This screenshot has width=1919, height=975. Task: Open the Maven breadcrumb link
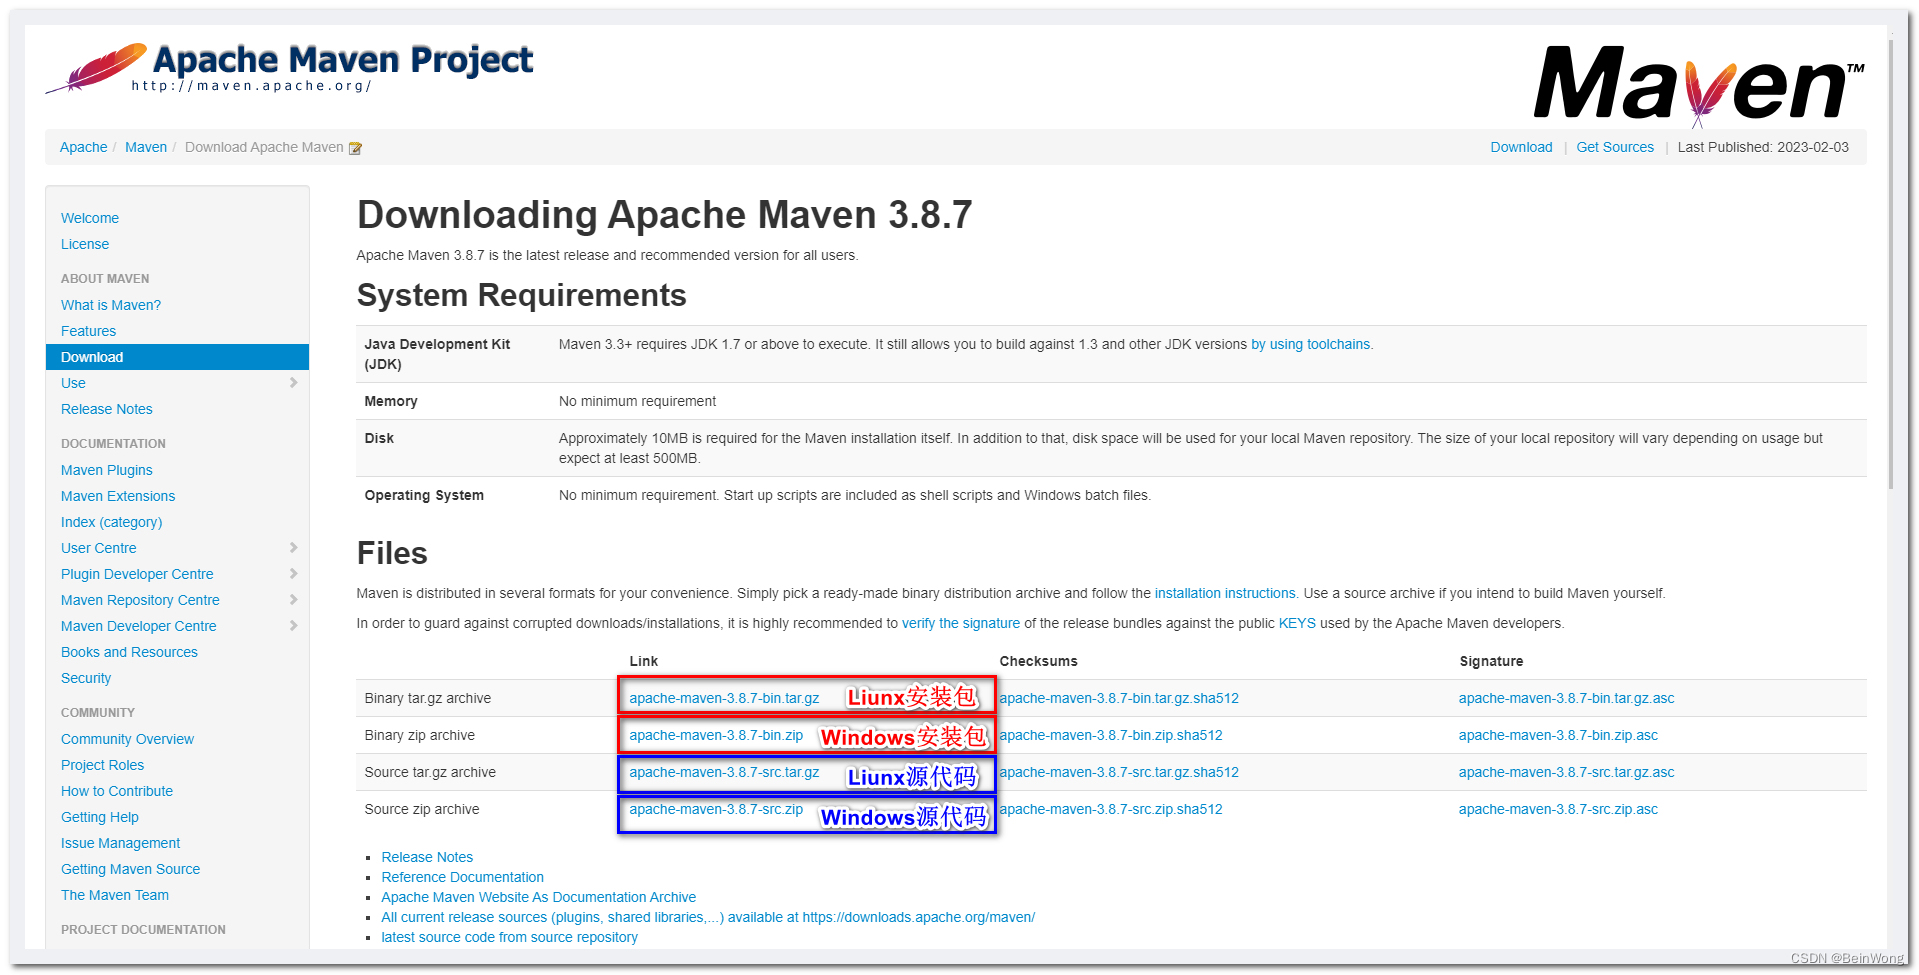click(146, 147)
